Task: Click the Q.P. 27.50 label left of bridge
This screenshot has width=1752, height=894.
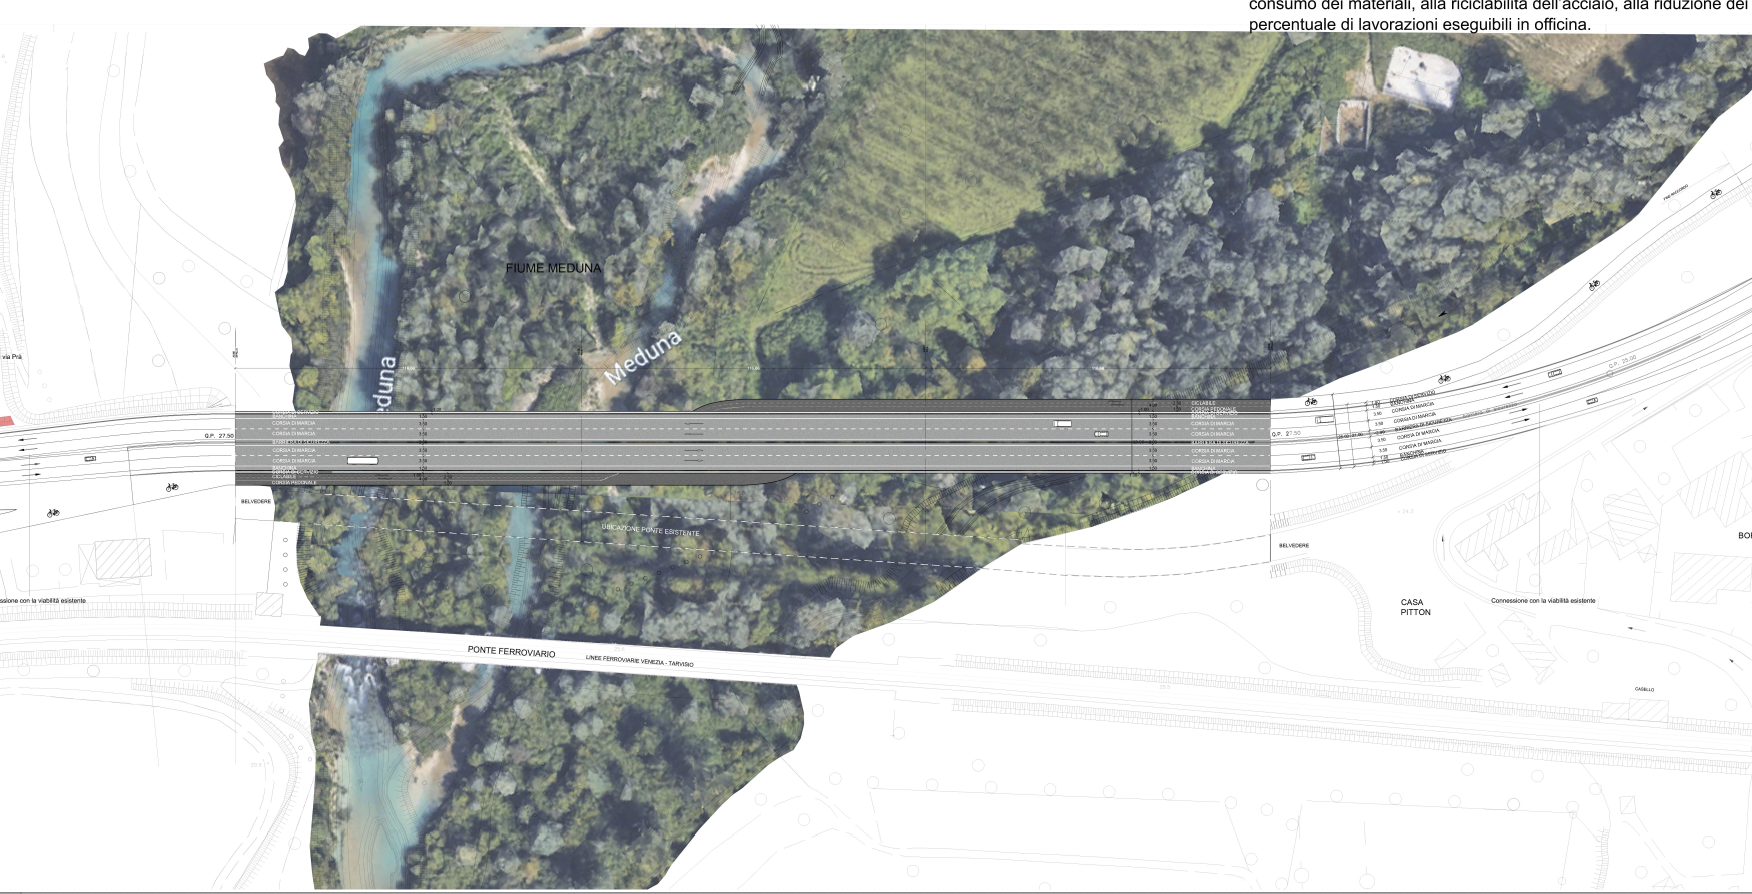Action: (218, 436)
